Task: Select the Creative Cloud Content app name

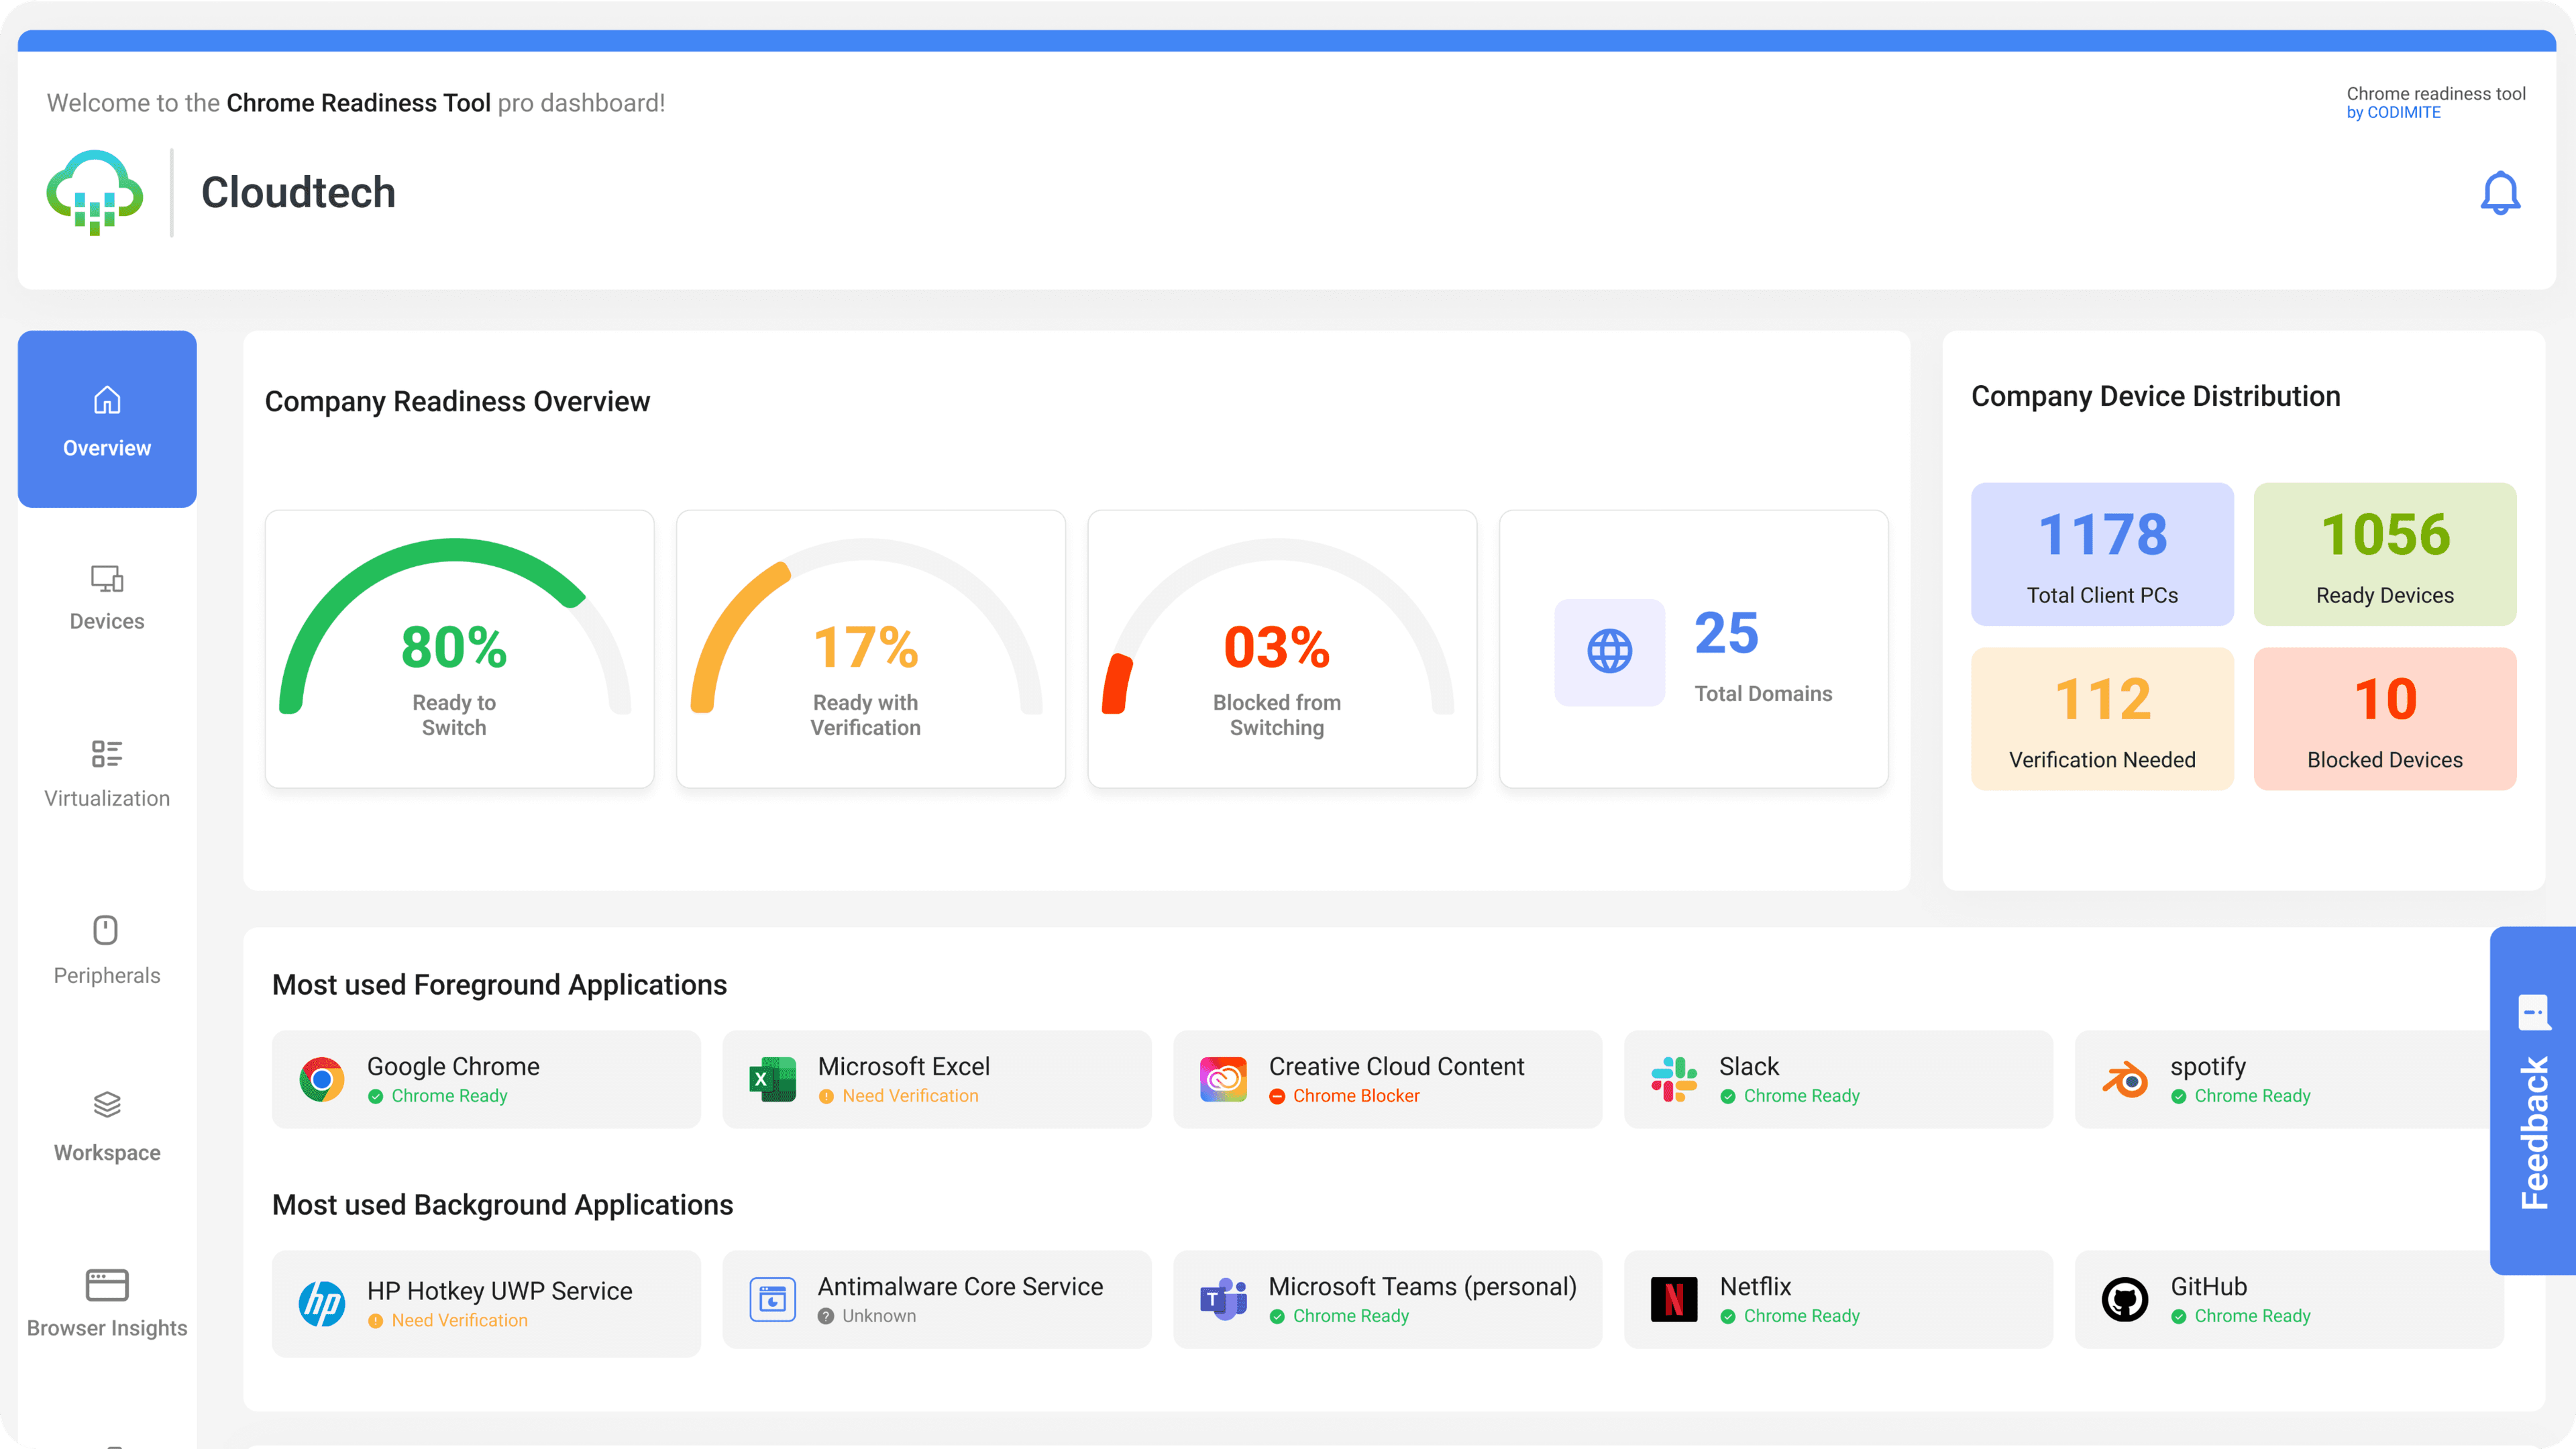Action: (1396, 1066)
